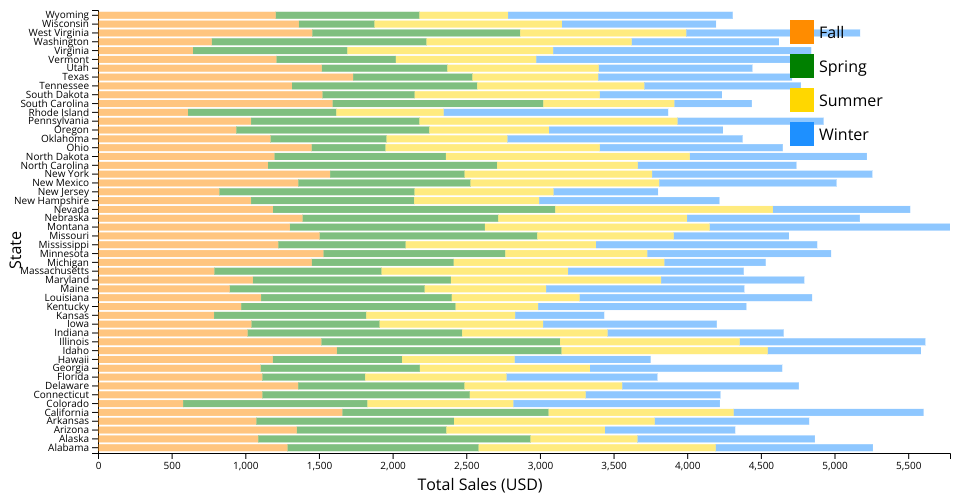
Task: Click the green Spring legend swatch
Action: click(x=801, y=66)
